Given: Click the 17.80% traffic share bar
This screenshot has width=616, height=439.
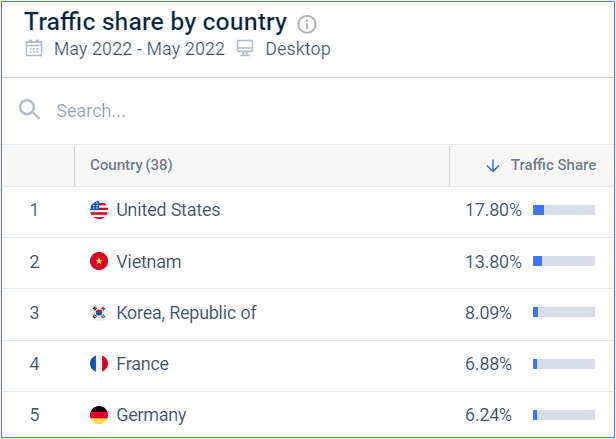Looking at the screenshot, I should point(564,210).
